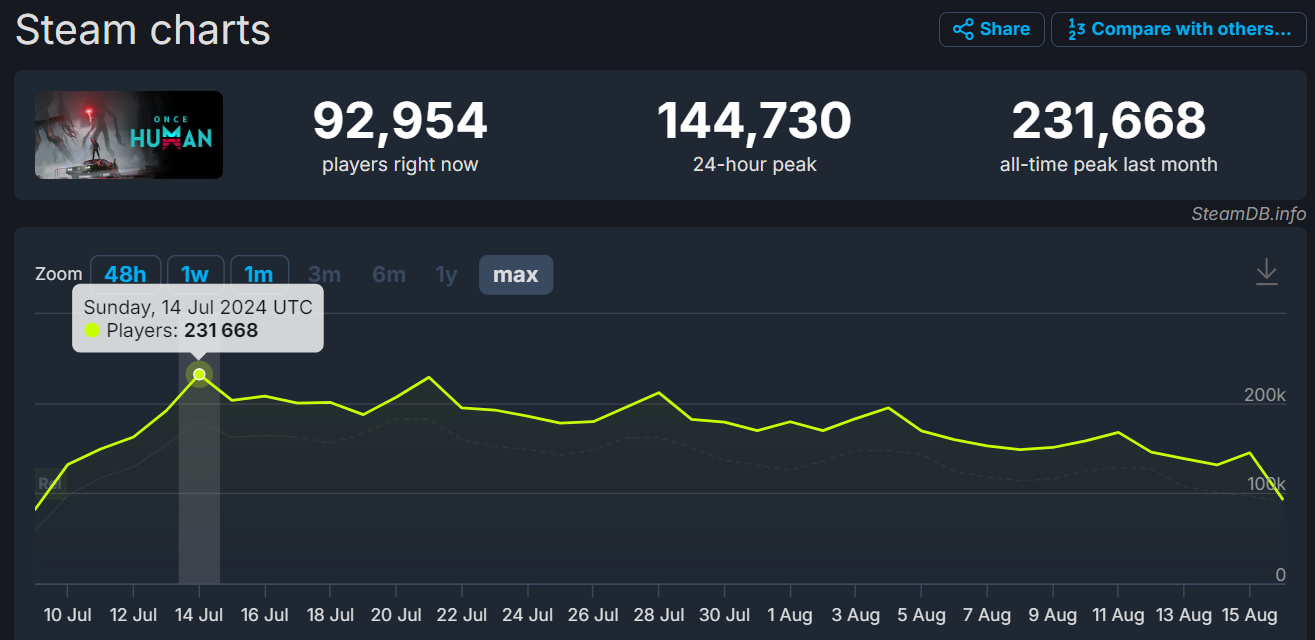Click the 18 Jul date label

(330, 614)
